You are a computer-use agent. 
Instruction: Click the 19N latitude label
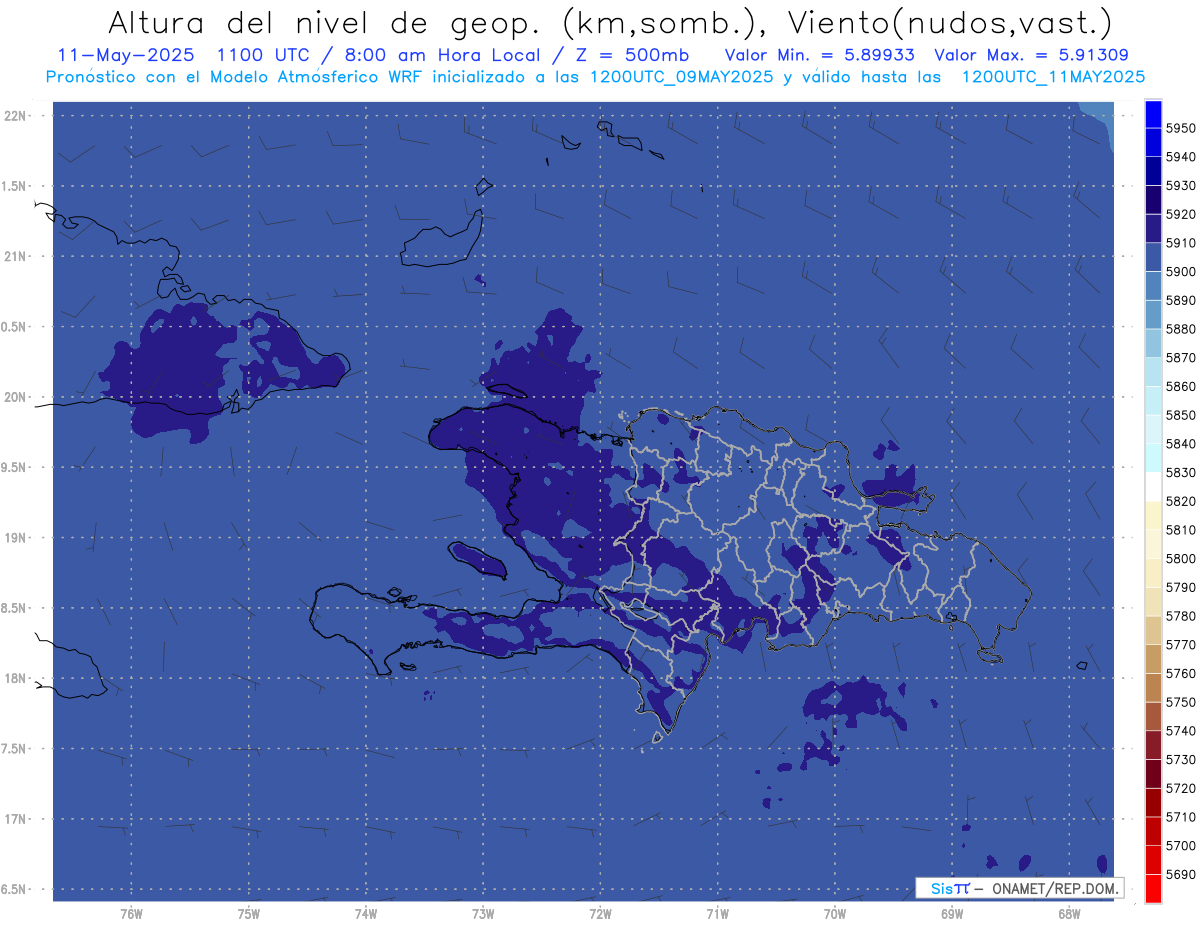(17, 537)
